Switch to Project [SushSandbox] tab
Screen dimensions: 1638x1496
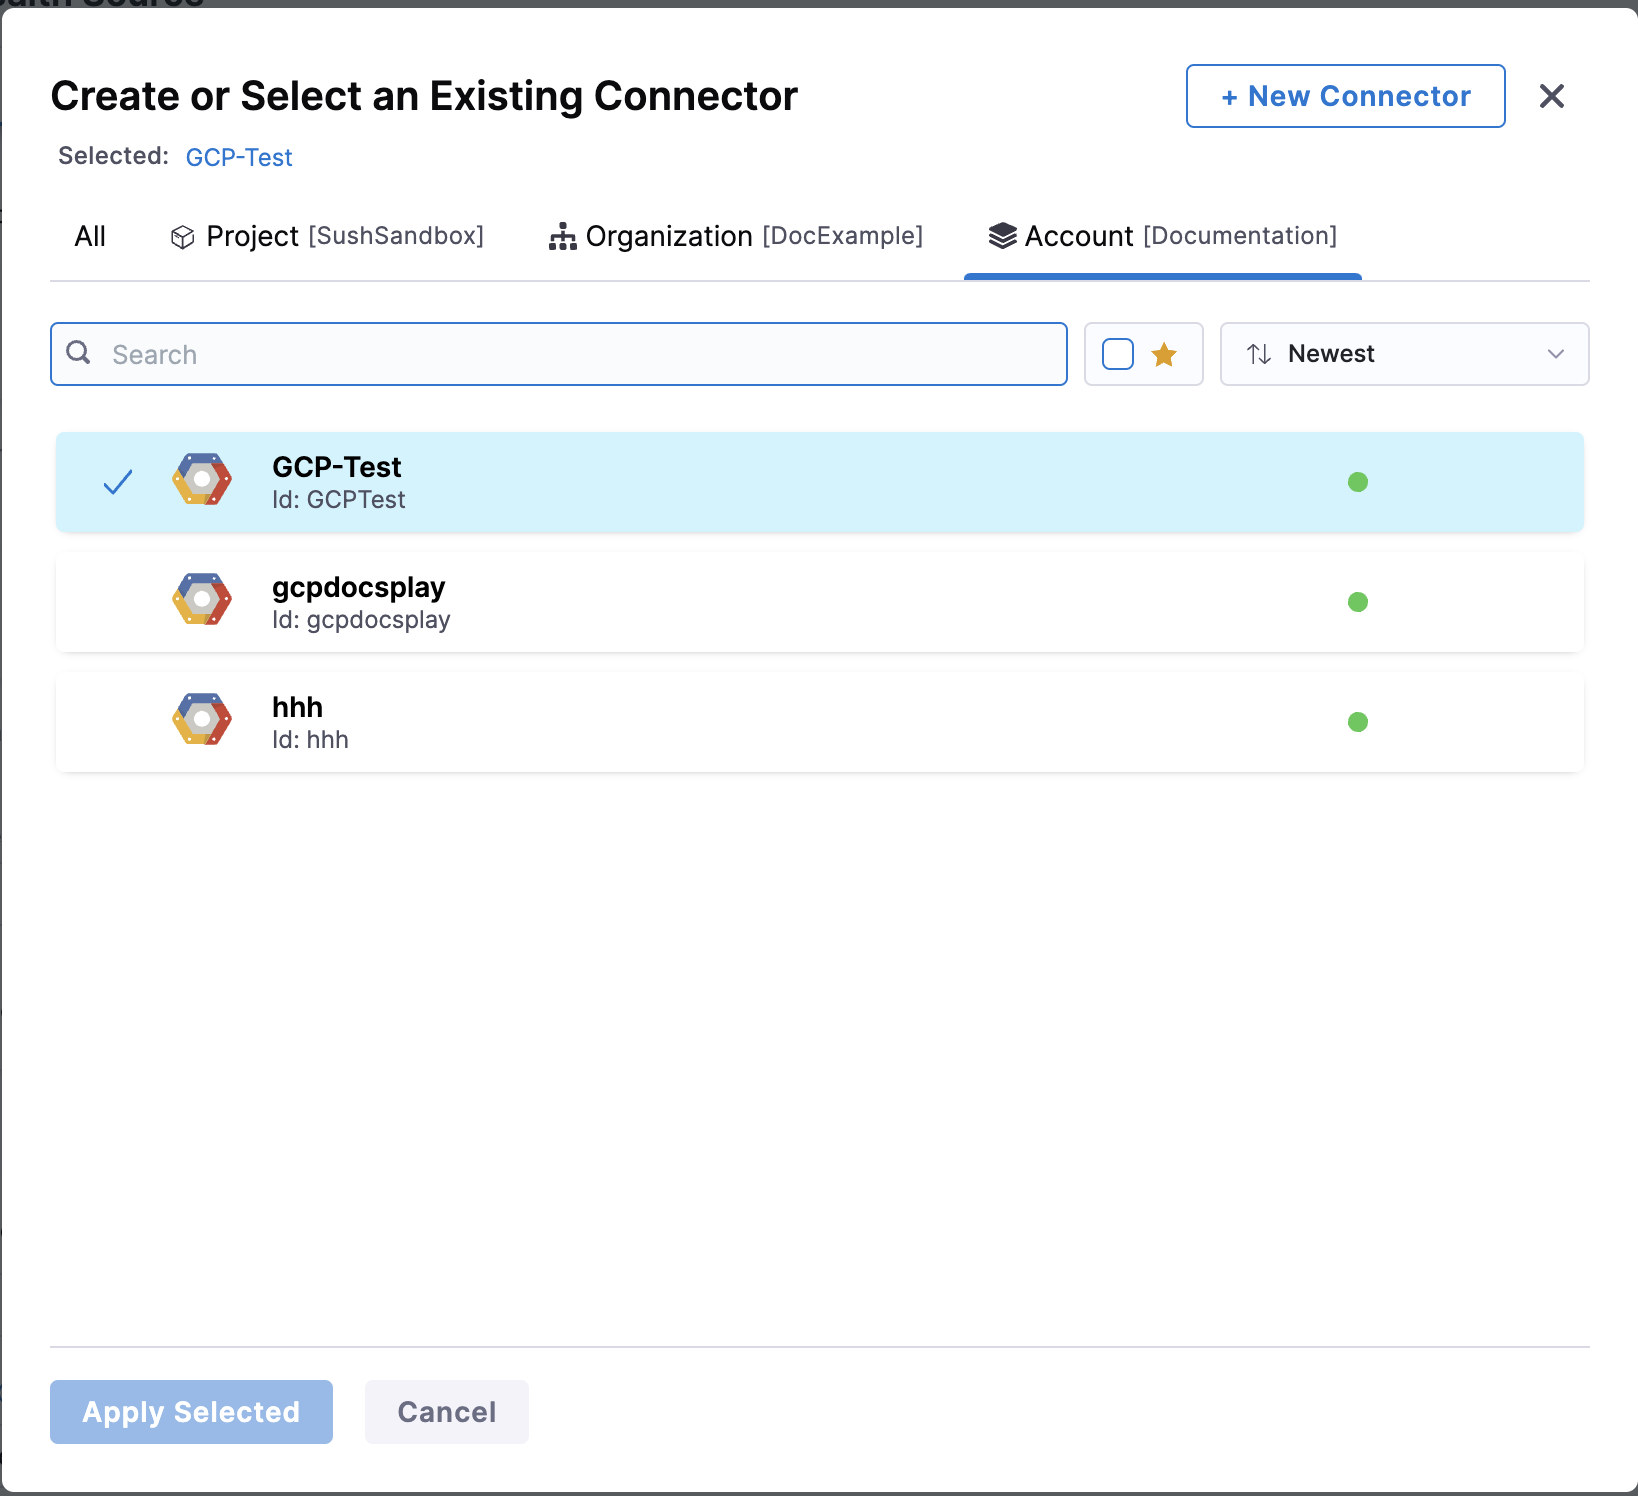[327, 237]
